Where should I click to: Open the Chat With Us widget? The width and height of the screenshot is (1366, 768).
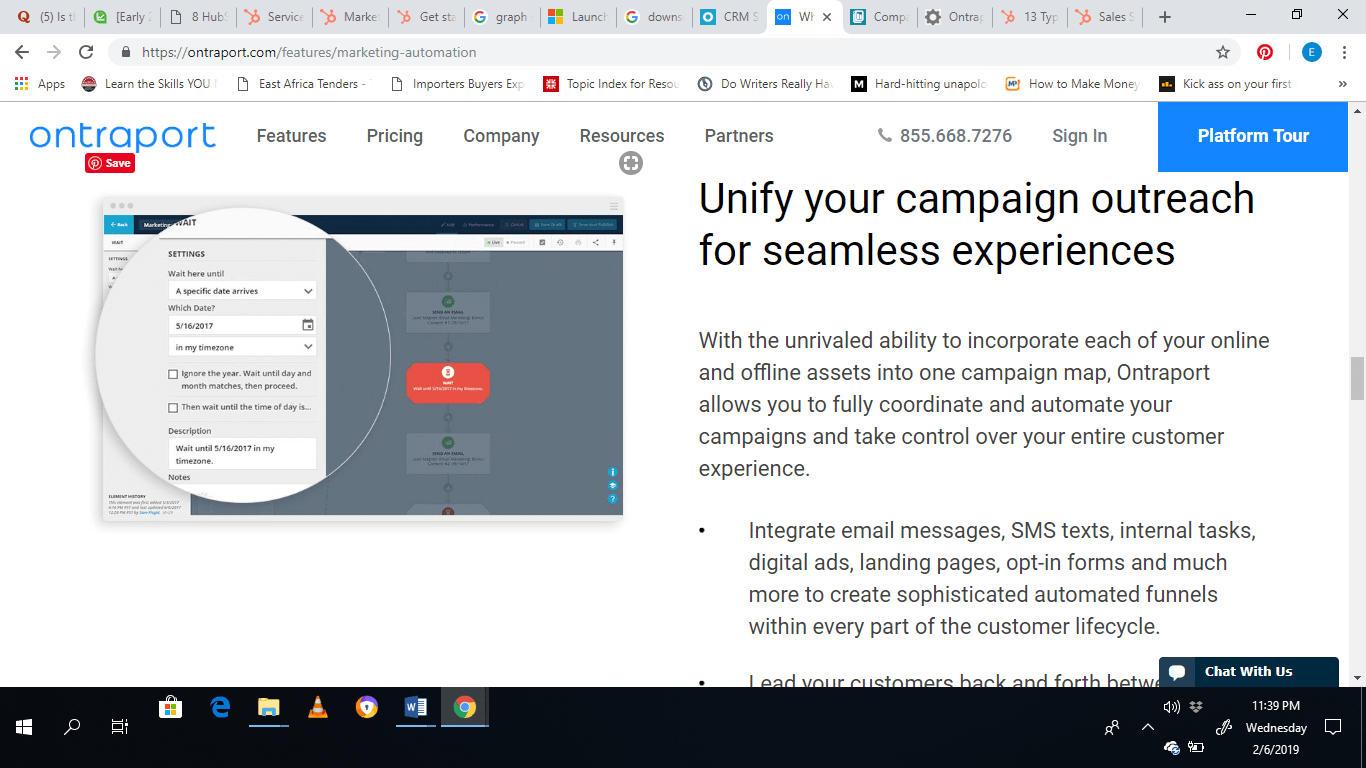pyautogui.click(x=1248, y=672)
